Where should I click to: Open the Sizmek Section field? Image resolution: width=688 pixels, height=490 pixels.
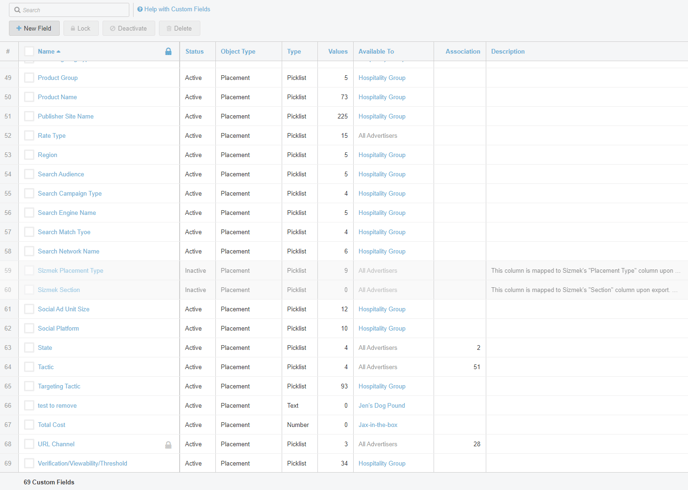click(x=59, y=290)
